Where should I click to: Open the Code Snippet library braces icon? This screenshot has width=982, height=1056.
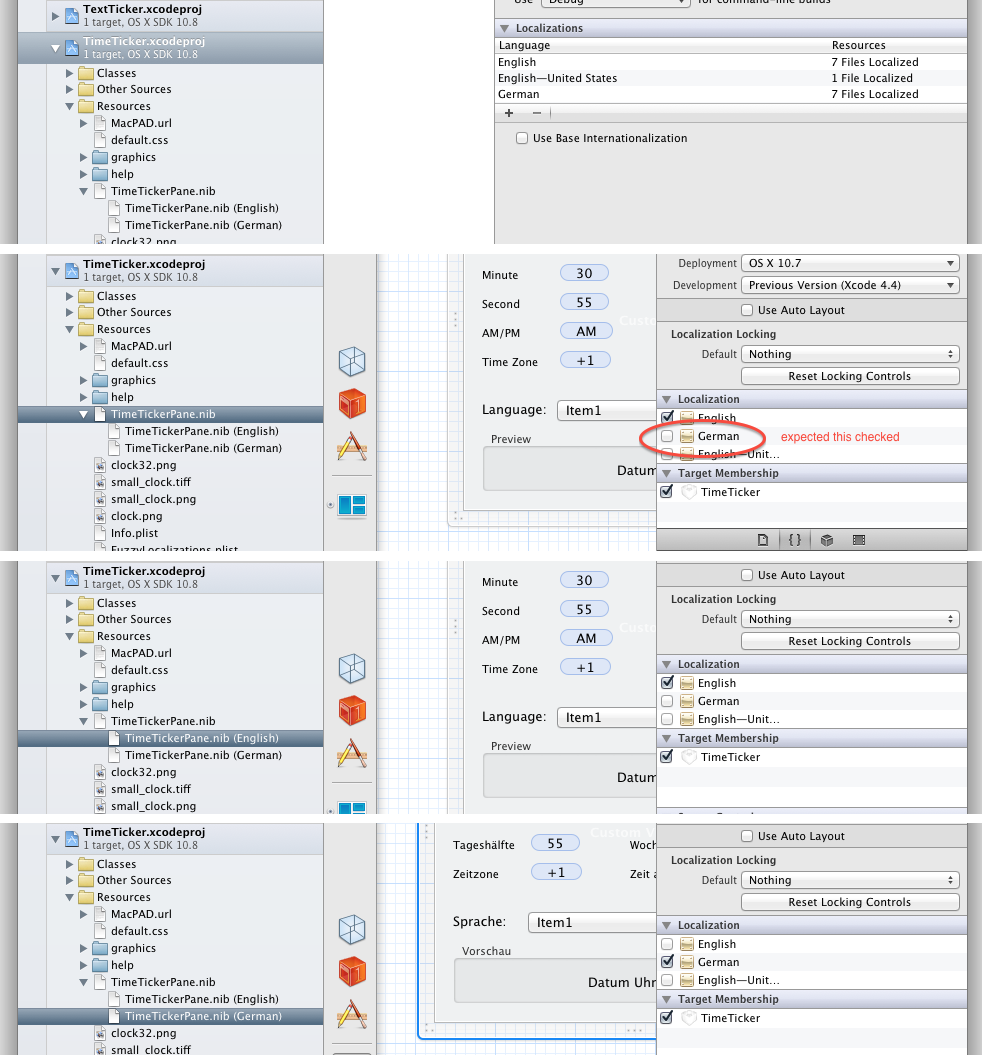tap(795, 539)
